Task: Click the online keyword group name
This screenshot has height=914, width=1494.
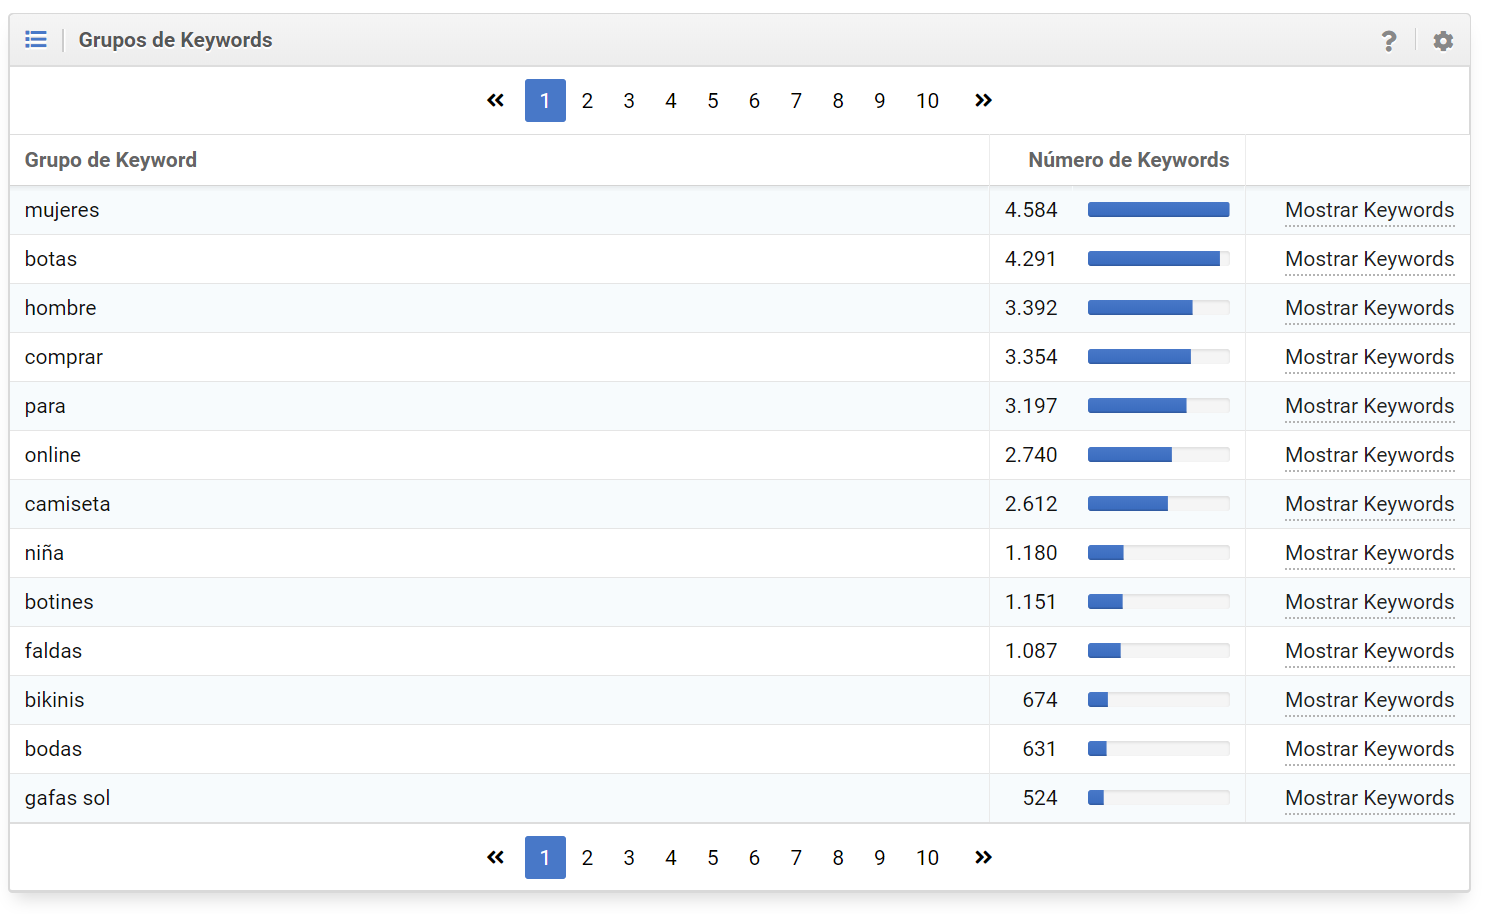Action: tap(53, 455)
